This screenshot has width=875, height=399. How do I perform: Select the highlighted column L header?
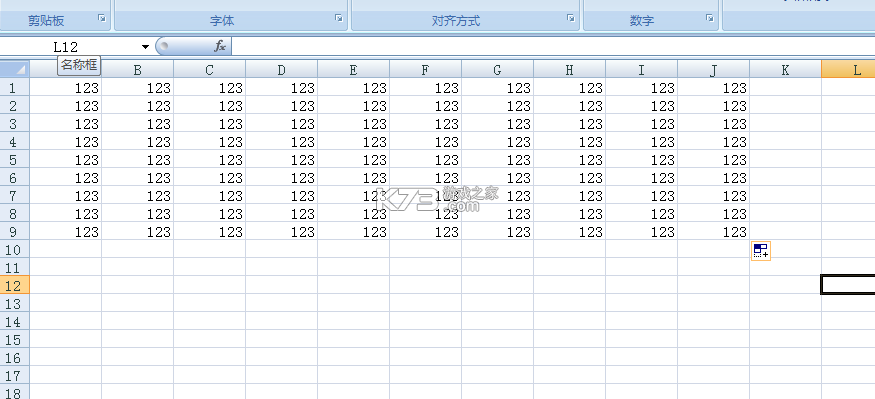coord(848,69)
